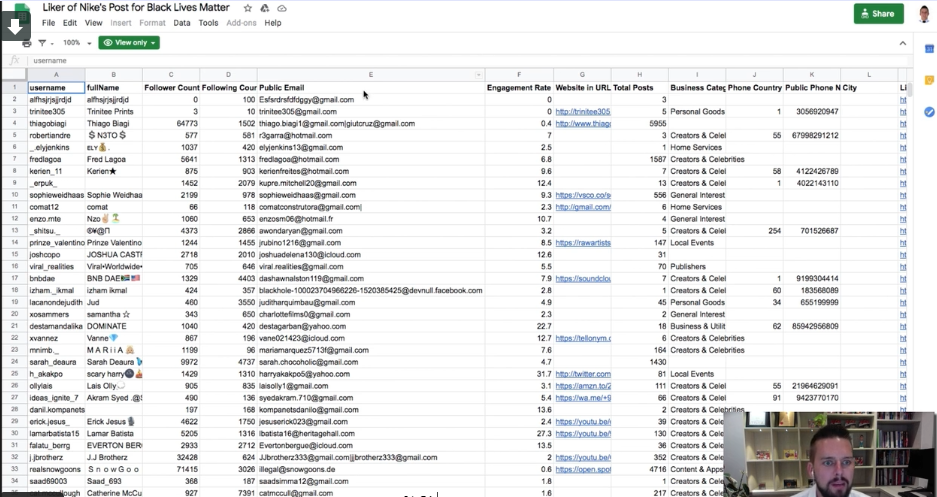The width and height of the screenshot is (937, 497).
Task: Select column H header
Action: pos(639,75)
